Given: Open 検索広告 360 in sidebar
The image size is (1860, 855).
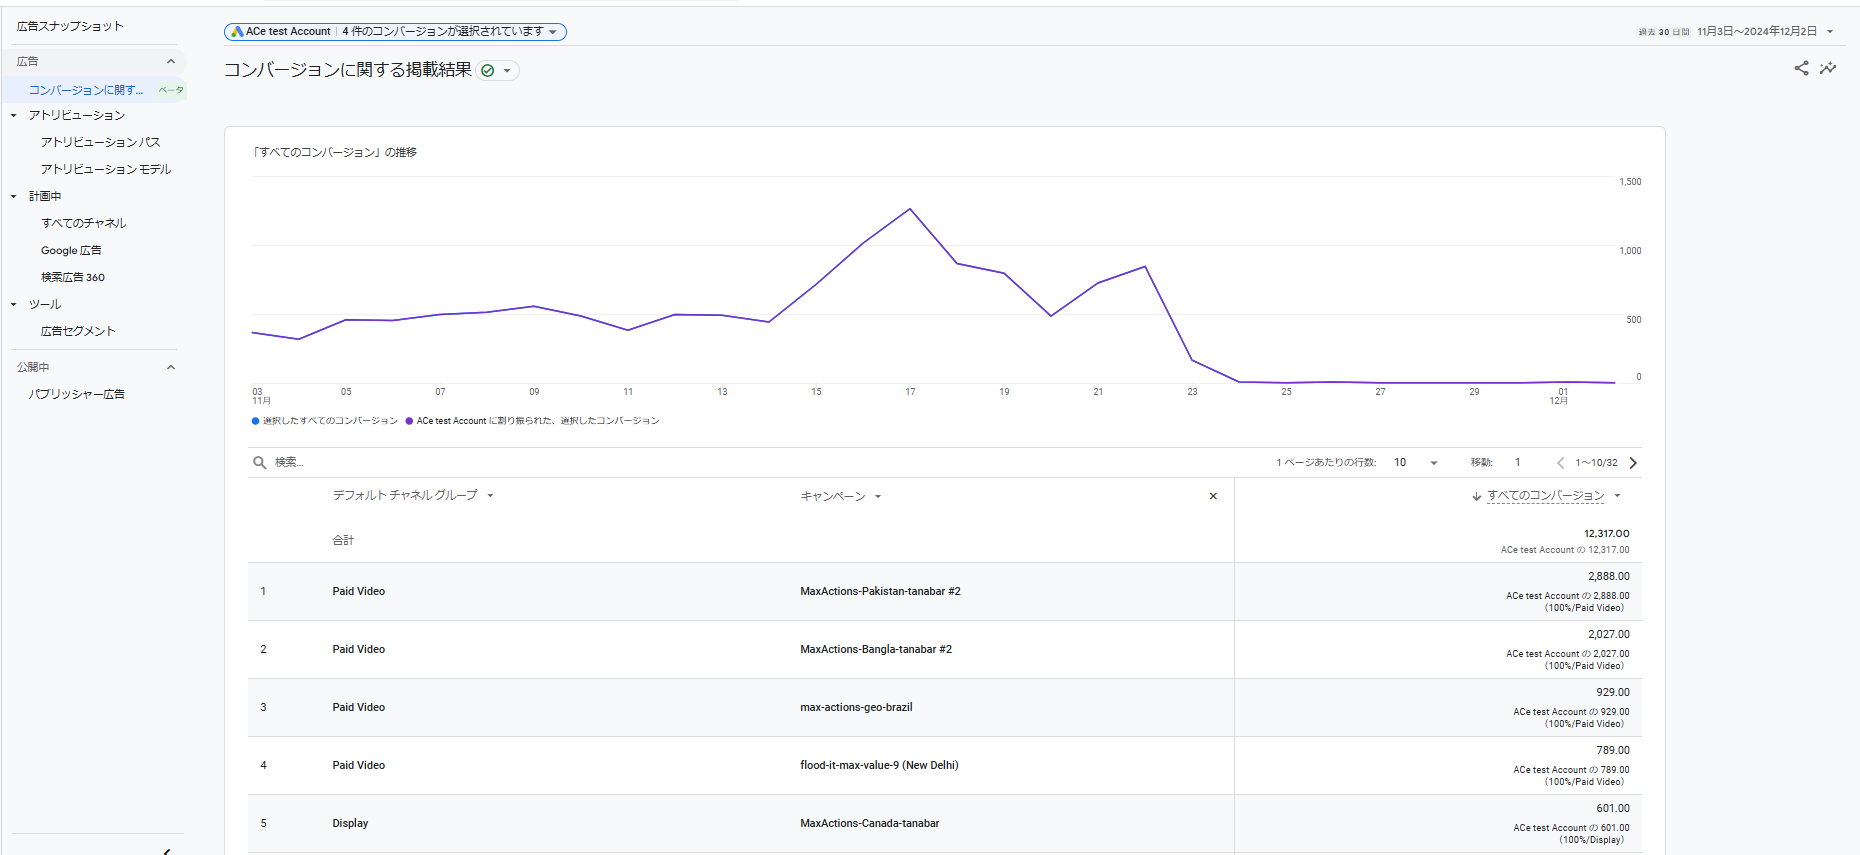Looking at the screenshot, I should [73, 277].
